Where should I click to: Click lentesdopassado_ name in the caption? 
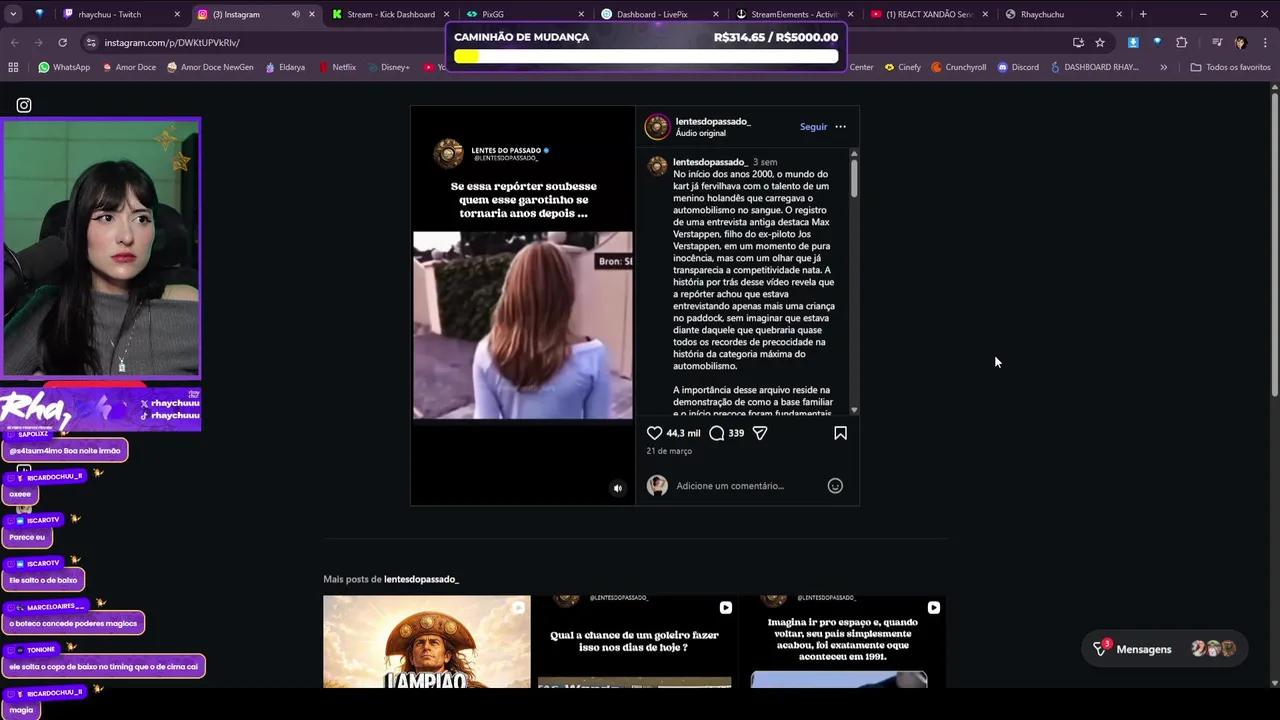pyautogui.click(x=710, y=162)
